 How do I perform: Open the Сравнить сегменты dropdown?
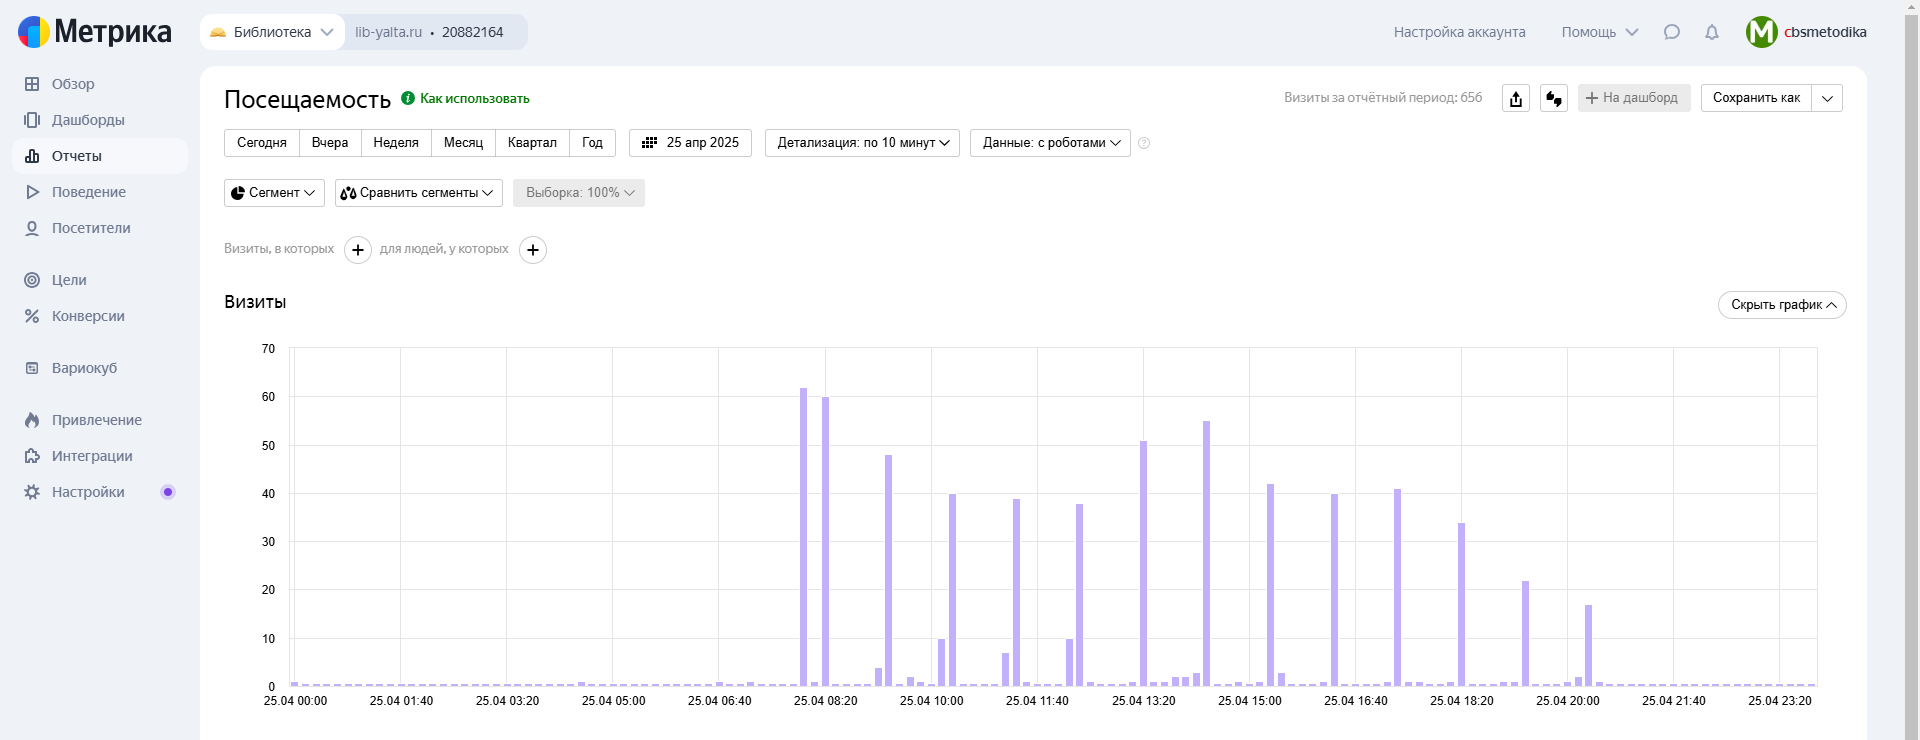click(x=419, y=193)
